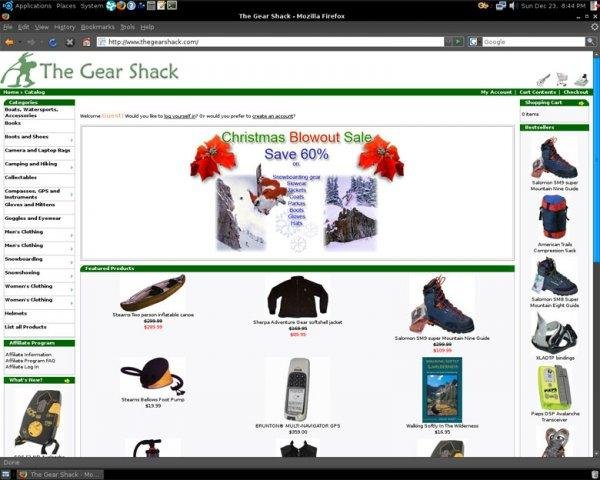Open American Trails Compression Sack bestseller image
Screen dimensions: 600x480
pyautogui.click(x=554, y=217)
